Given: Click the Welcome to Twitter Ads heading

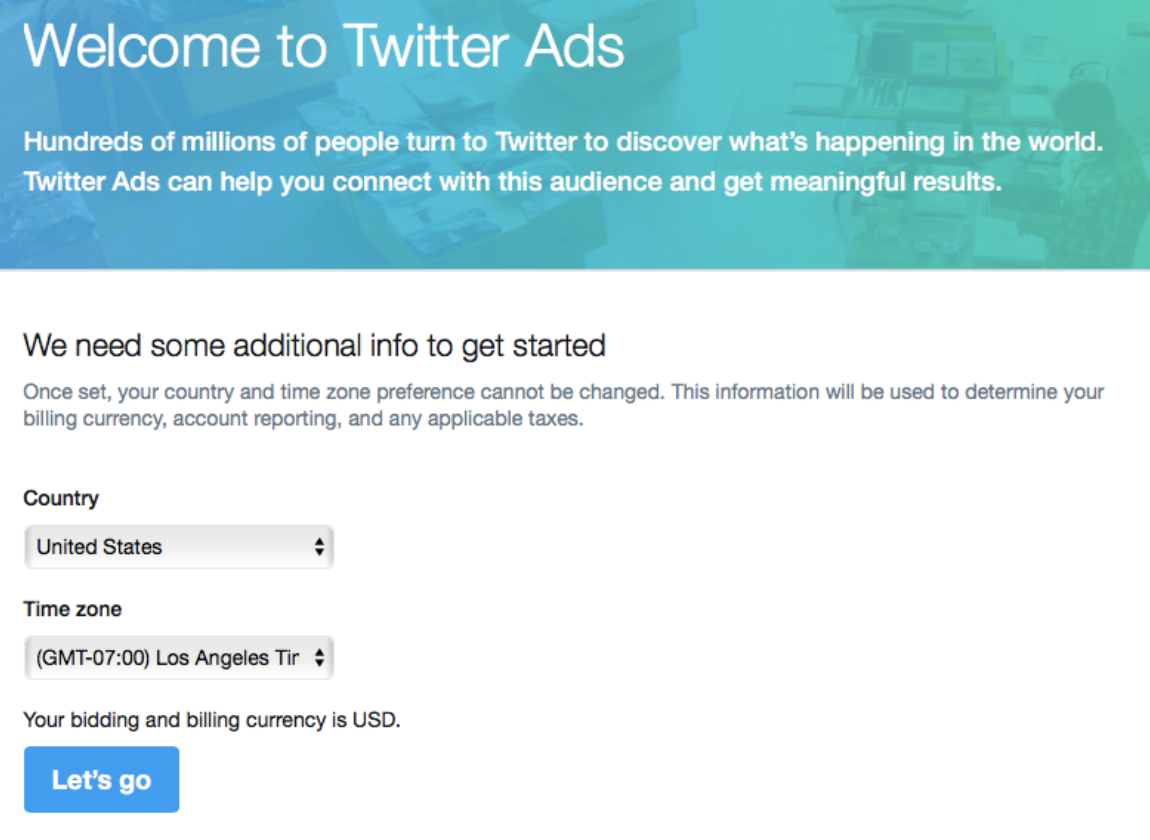Looking at the screenshot, I should pos(324,46).
